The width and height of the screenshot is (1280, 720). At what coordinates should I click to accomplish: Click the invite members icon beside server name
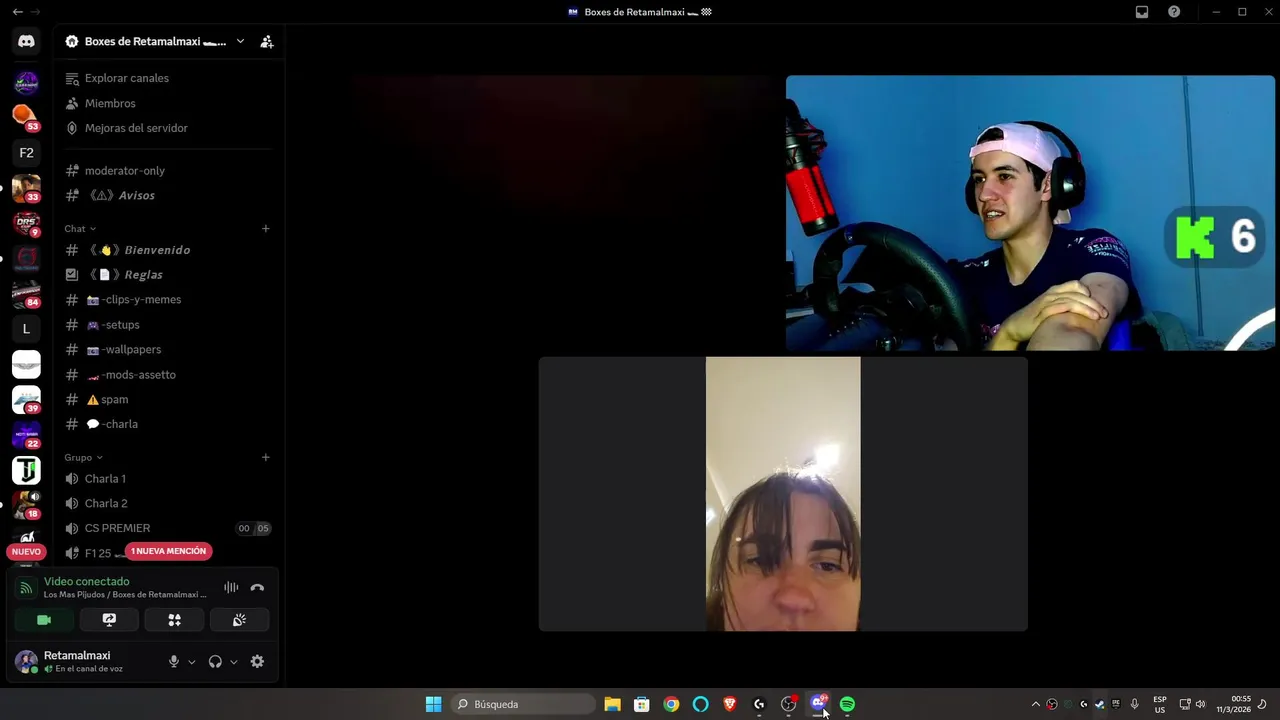click(266, 41)
